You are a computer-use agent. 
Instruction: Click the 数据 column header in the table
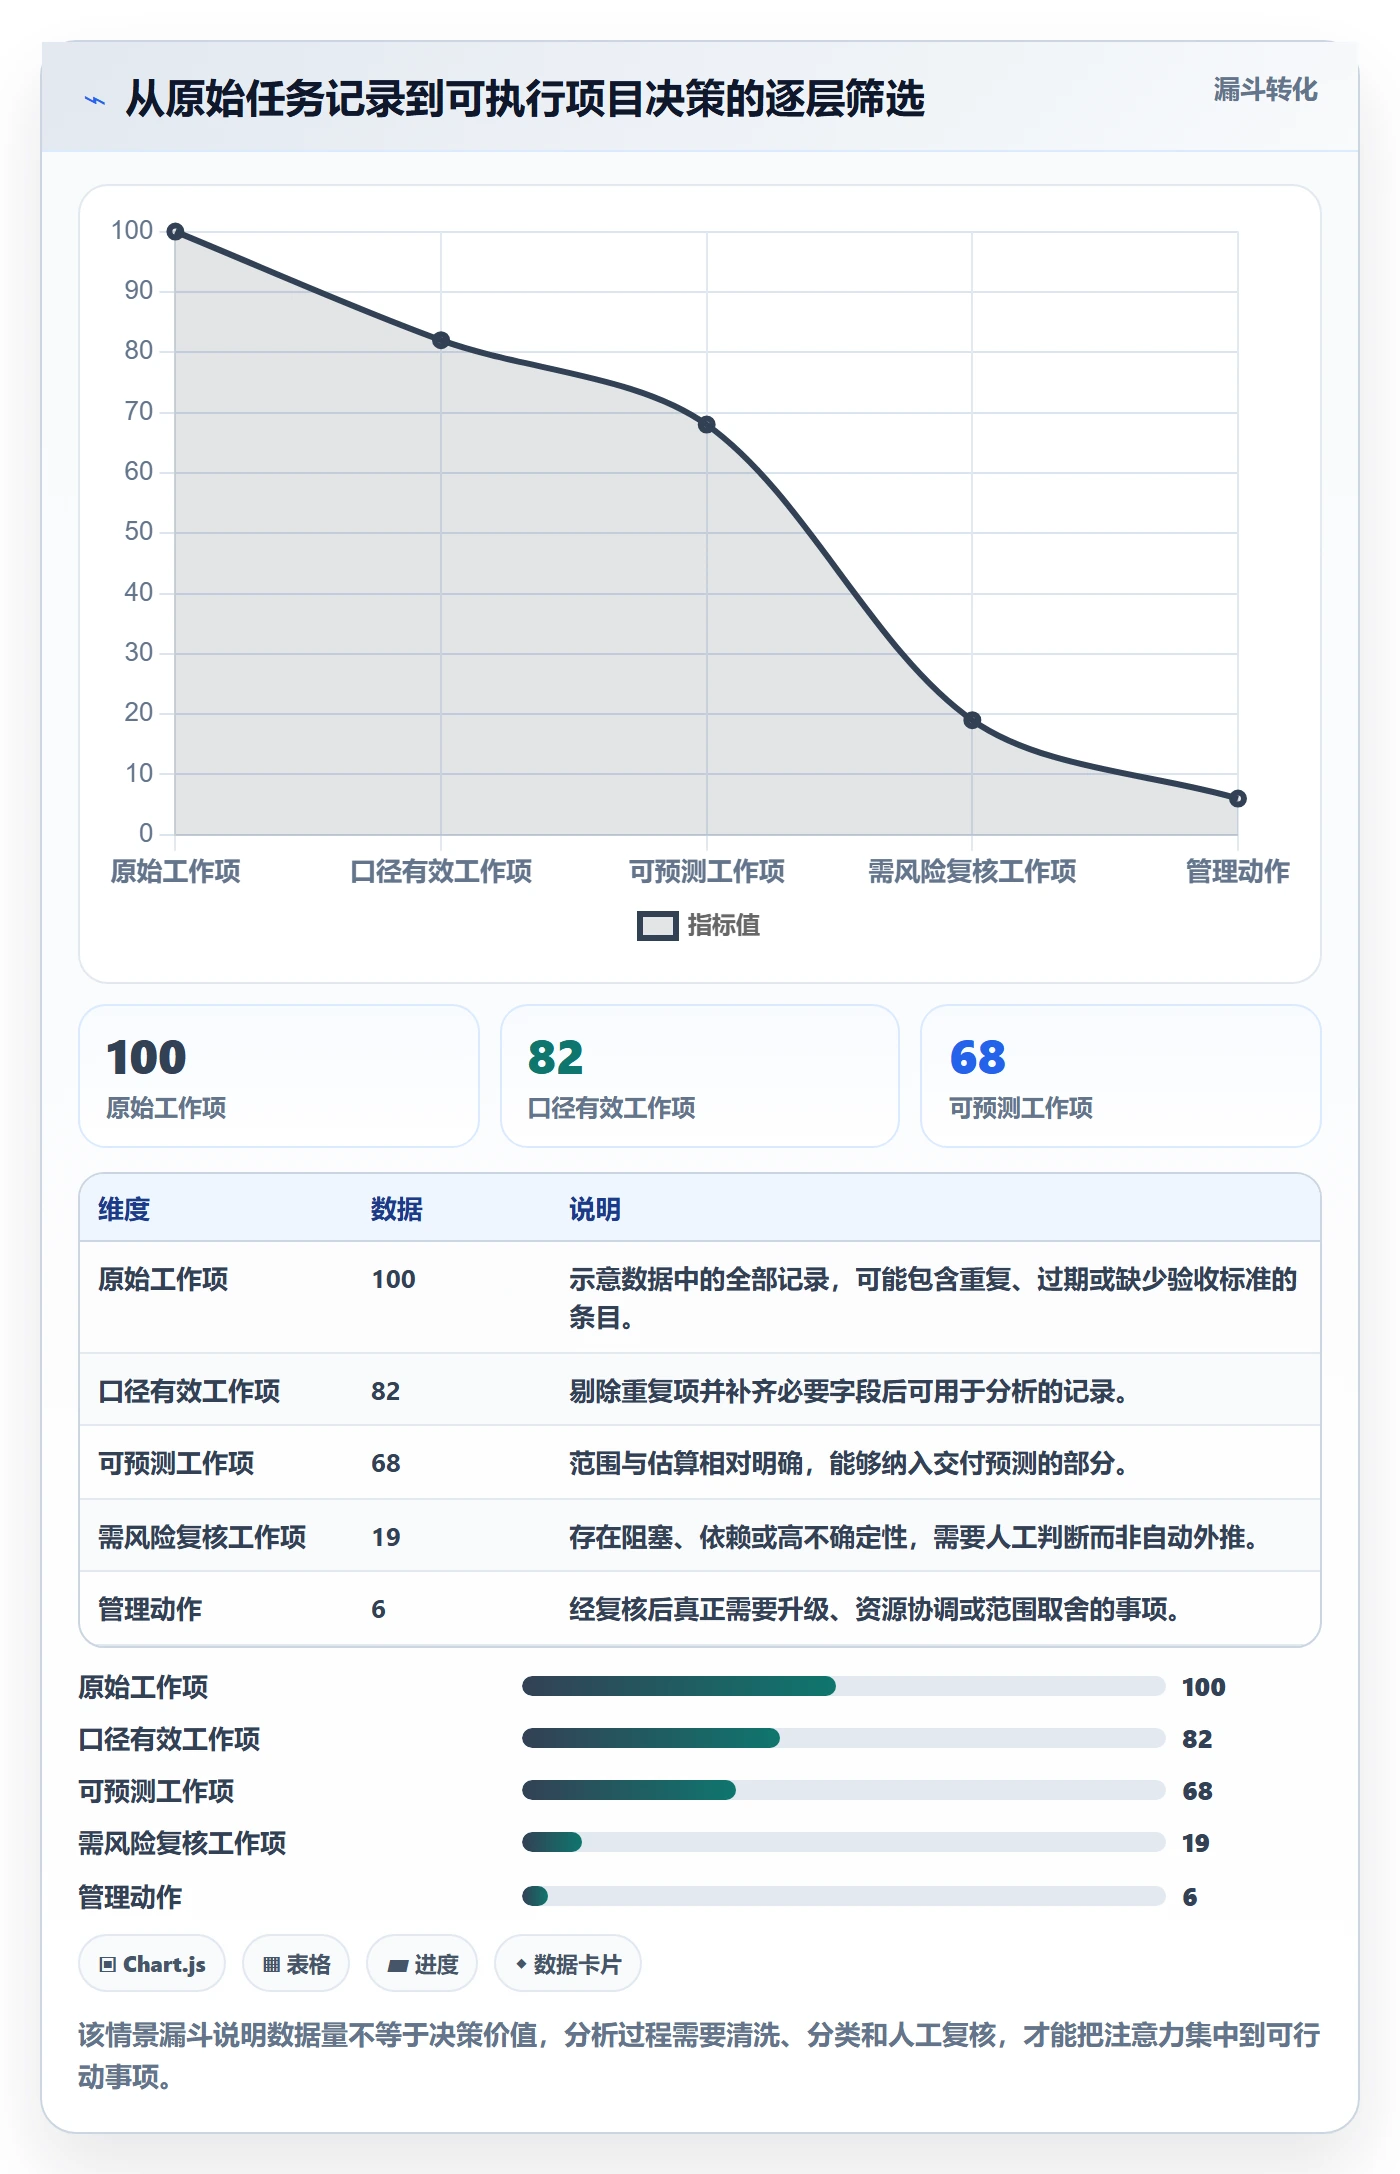pyautogui.click(x=397, y=1209)
